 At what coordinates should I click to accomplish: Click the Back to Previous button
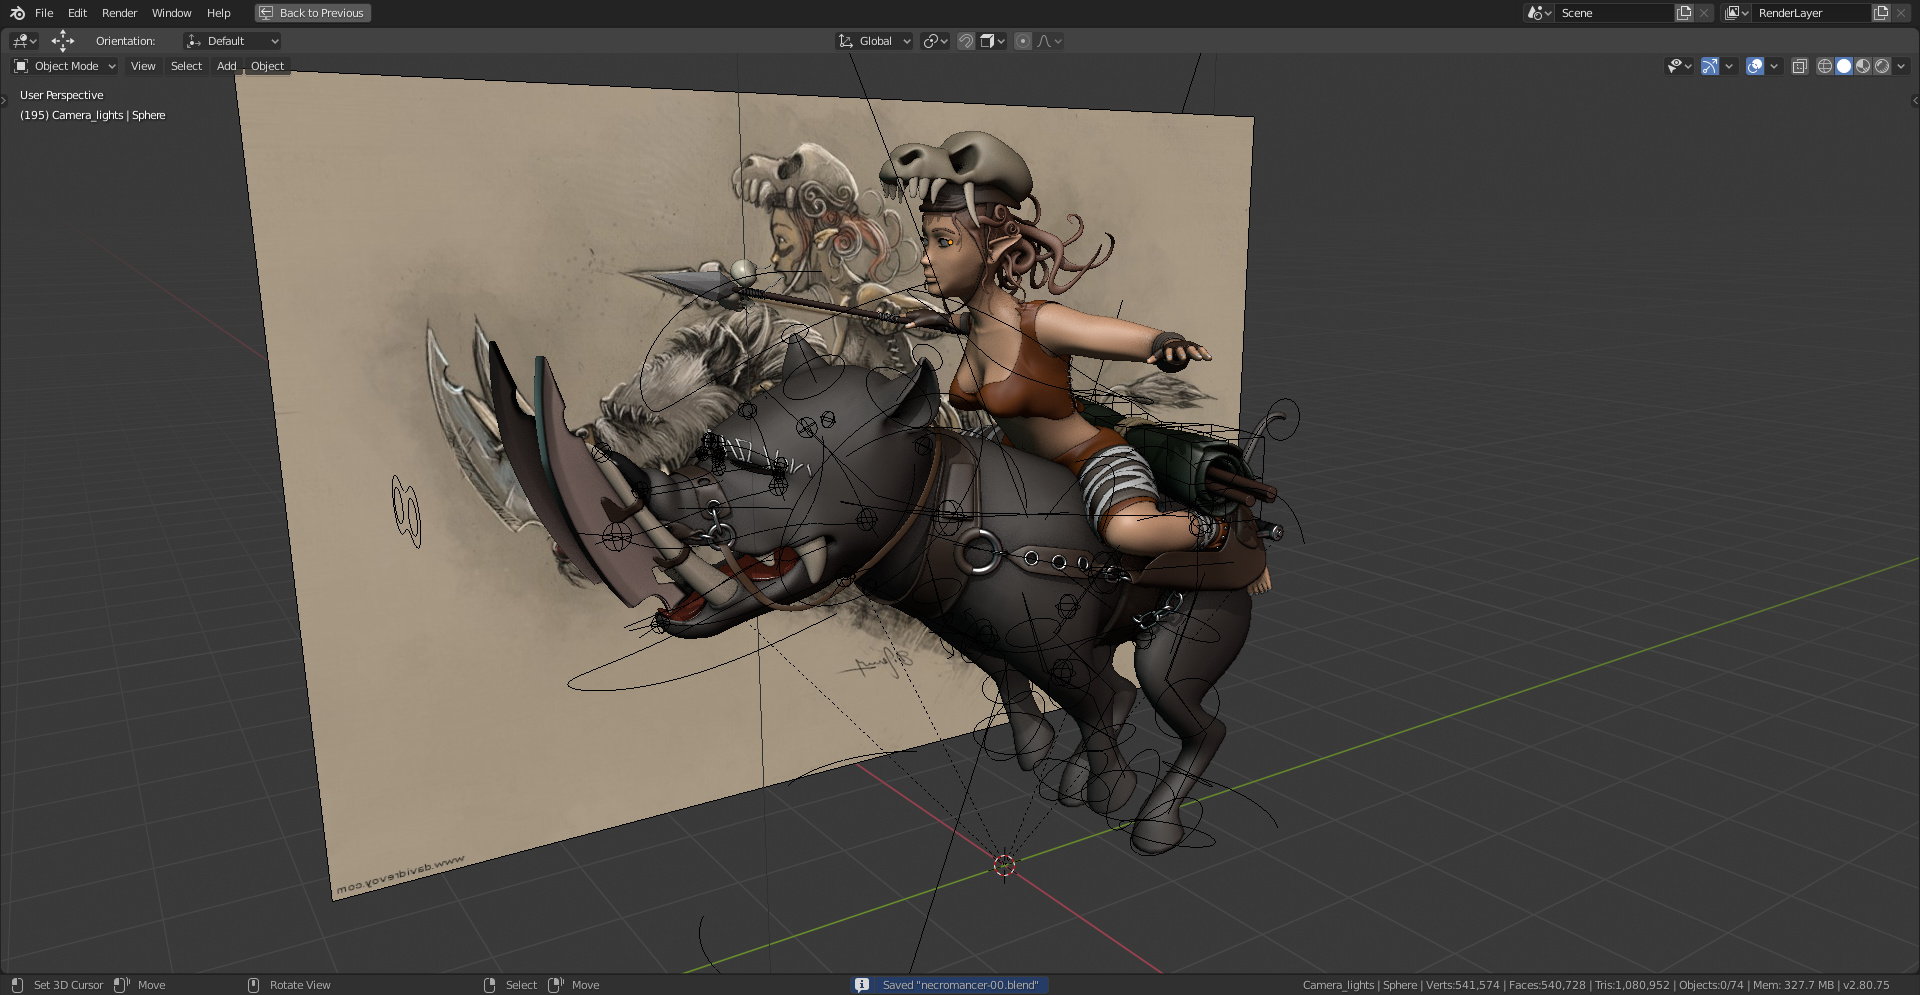point(312,13)
